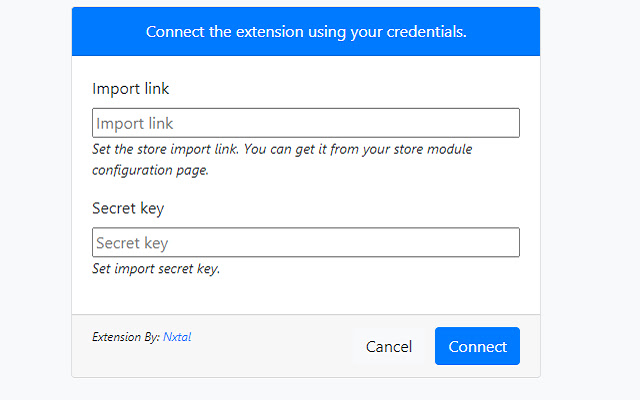Open the Nxtal author link

177,337
